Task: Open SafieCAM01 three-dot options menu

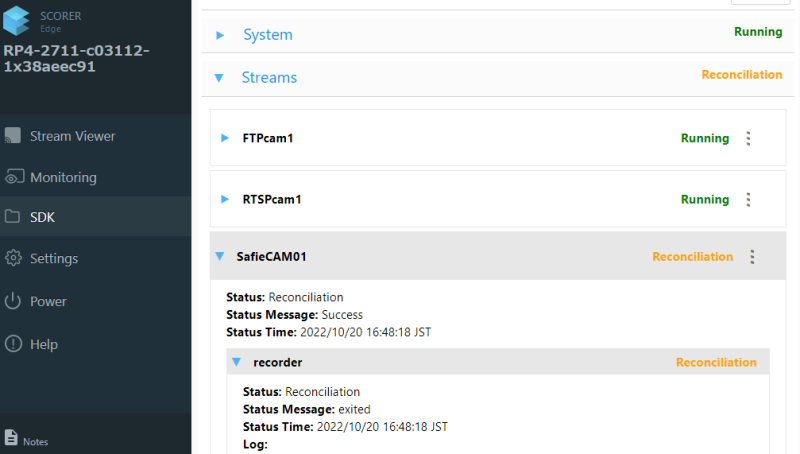Action: point(752,257)
